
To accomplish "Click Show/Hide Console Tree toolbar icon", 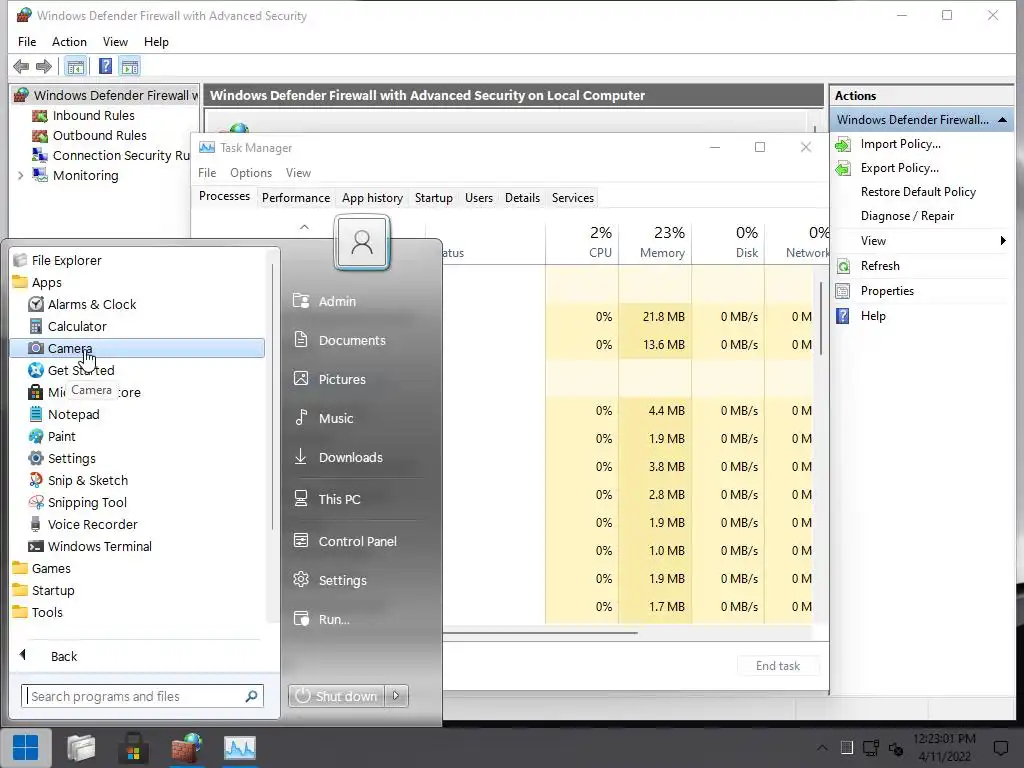I will point(76,66).
